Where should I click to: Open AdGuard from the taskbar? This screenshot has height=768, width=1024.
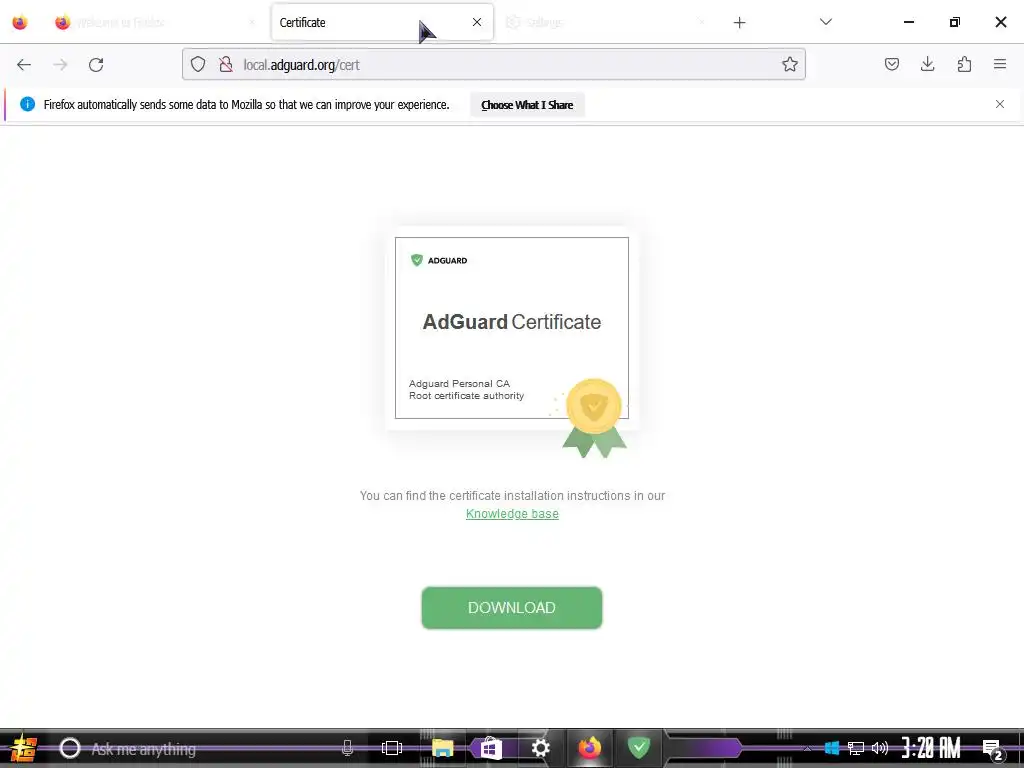click(x=639, y=747)
